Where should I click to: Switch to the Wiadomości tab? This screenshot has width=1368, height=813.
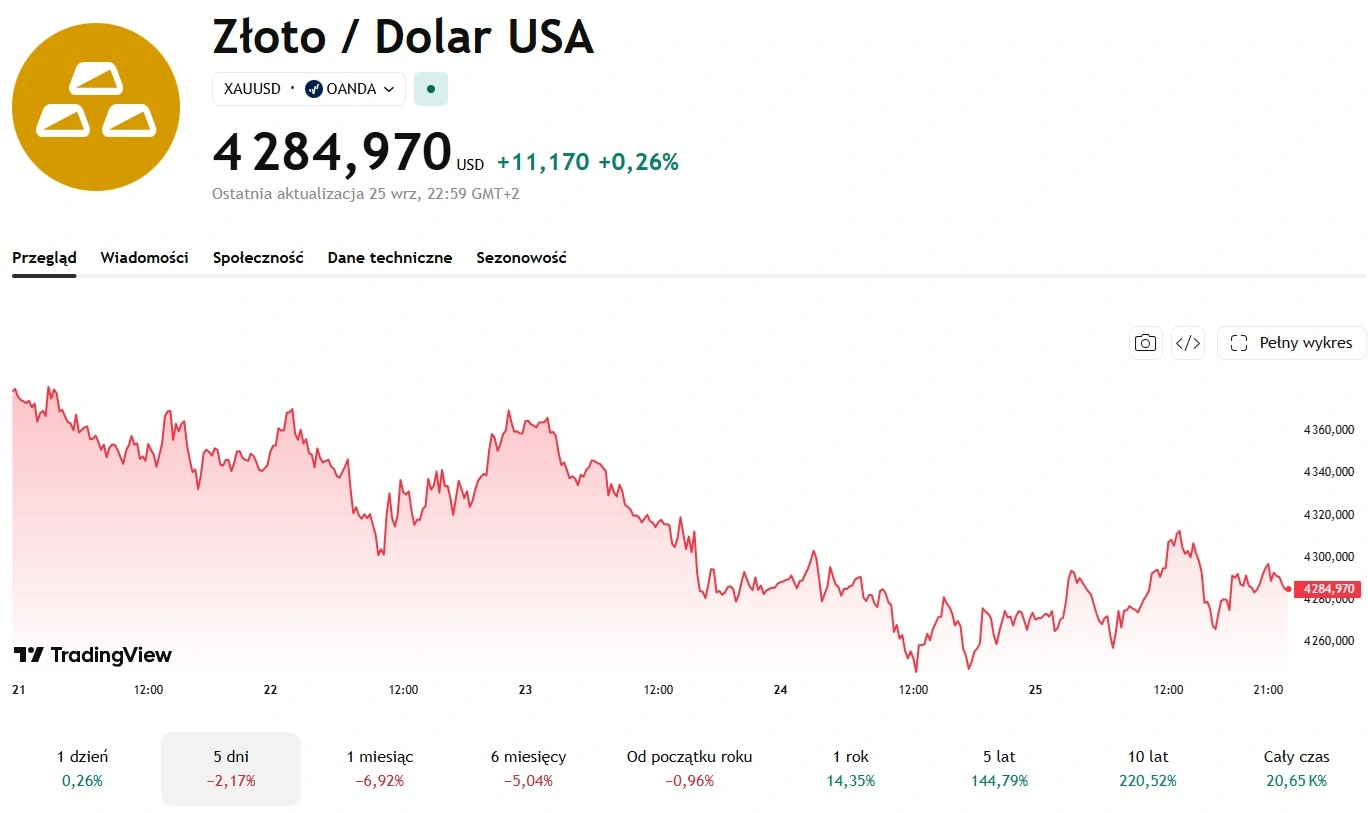coord(144,257)
